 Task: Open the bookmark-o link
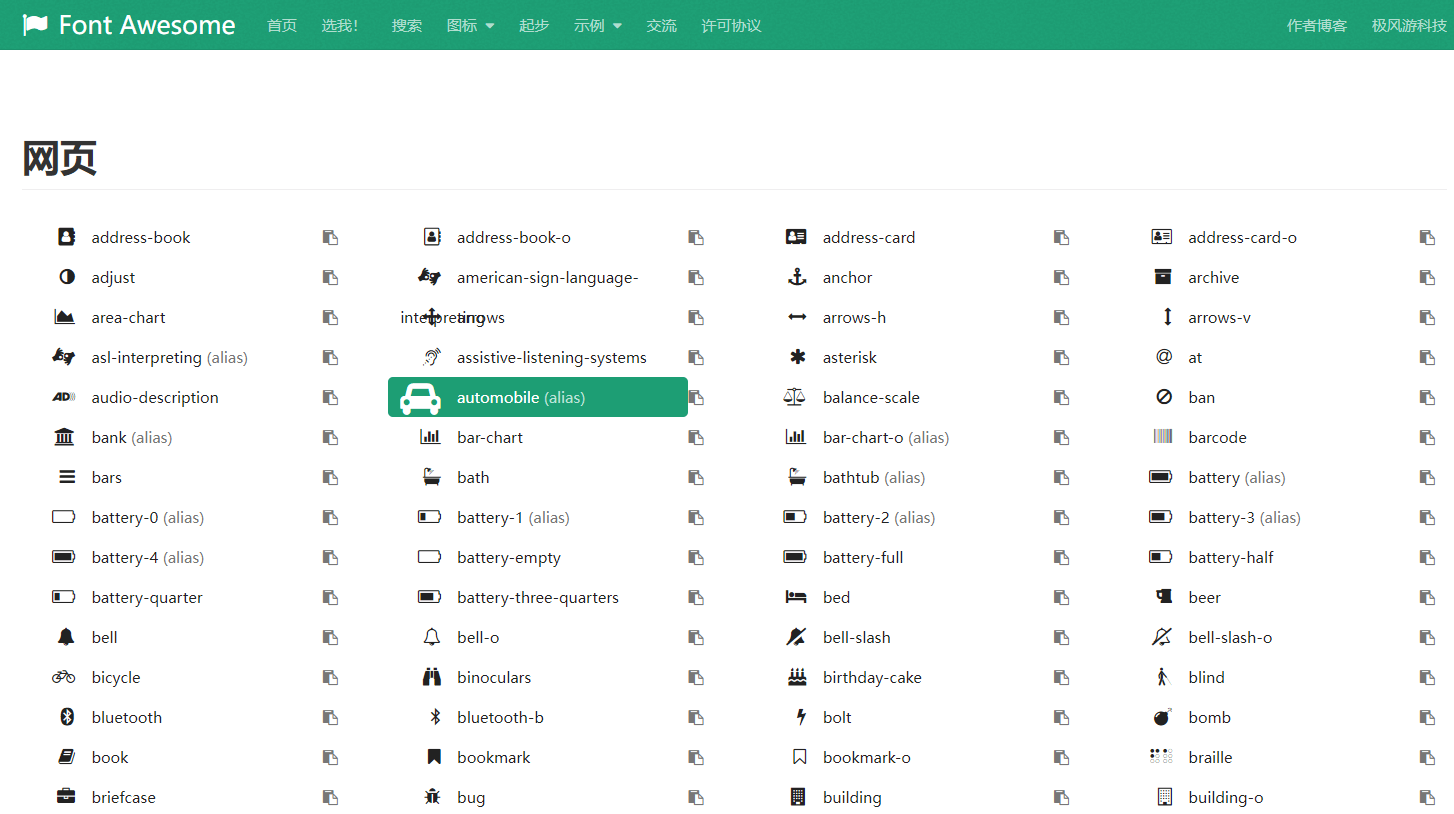867,757
